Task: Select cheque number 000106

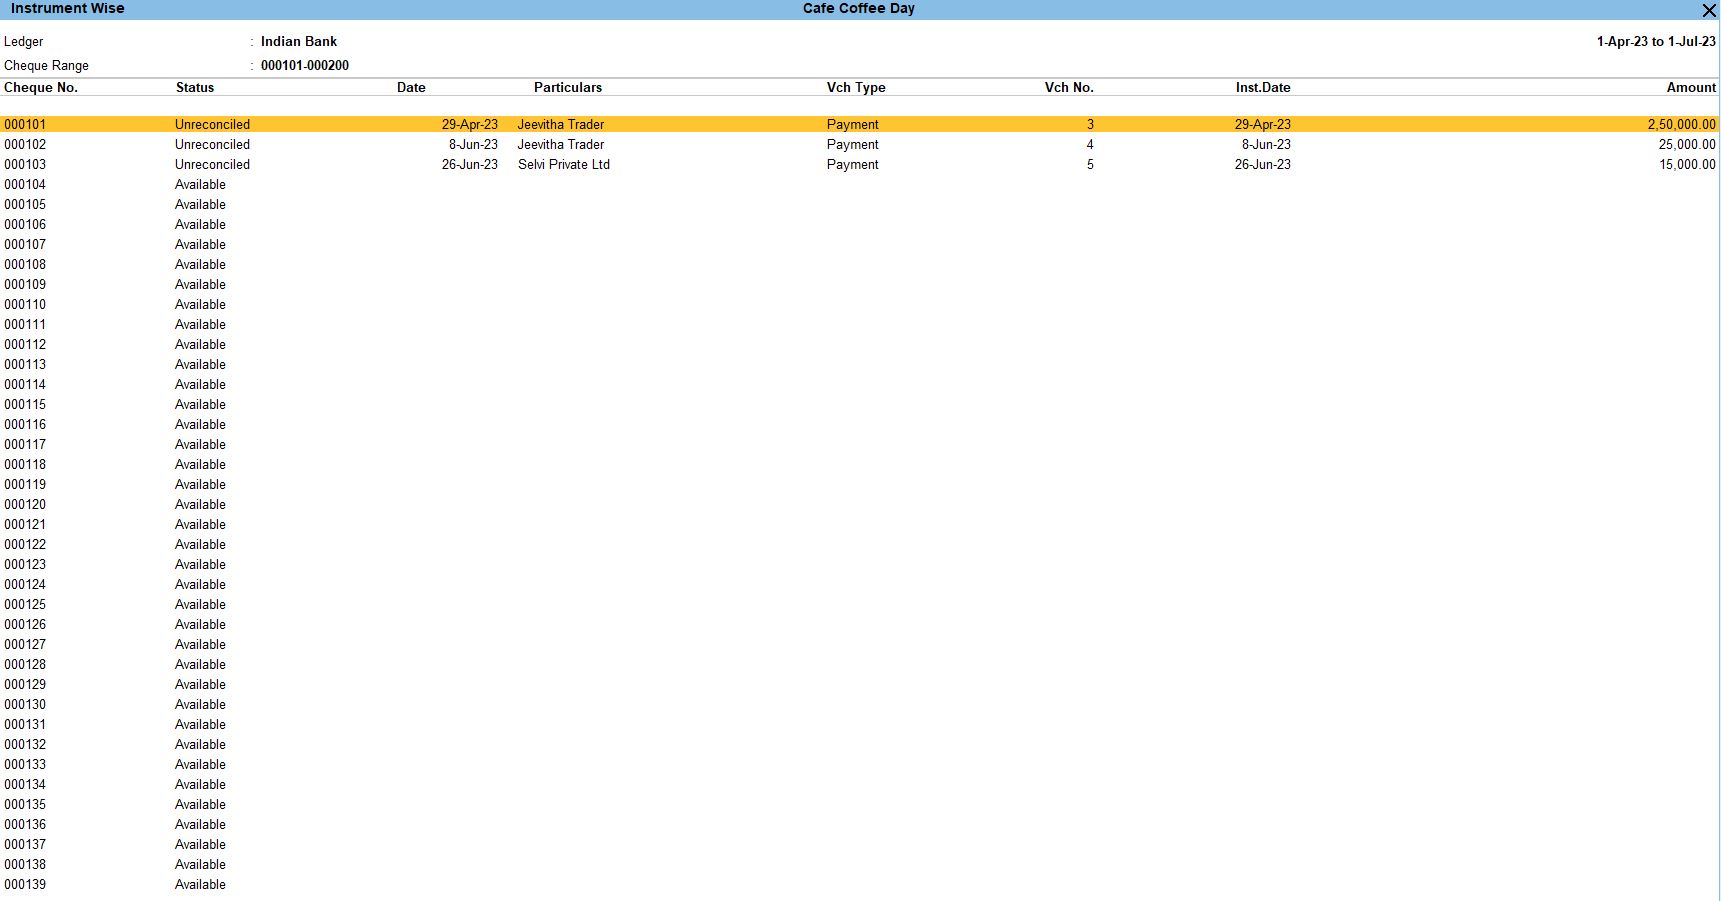Action: (x=25, y=224)
